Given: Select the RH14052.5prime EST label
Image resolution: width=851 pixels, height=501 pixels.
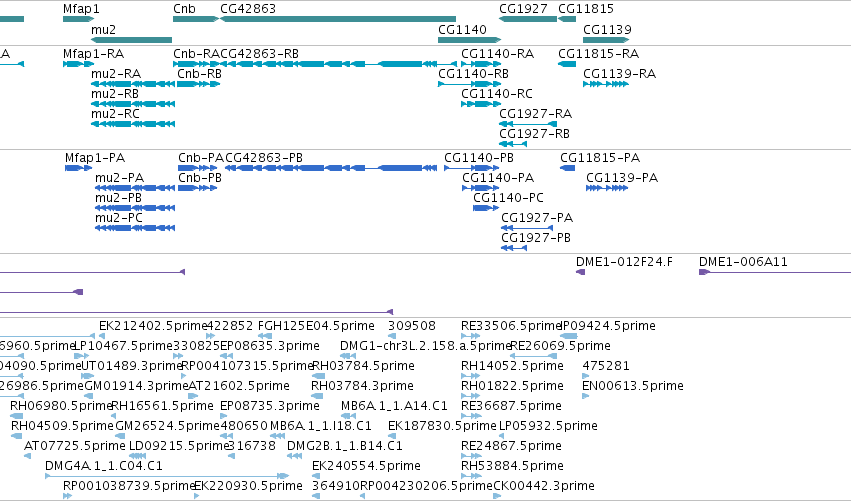Looking at the screenshot, I should click(x=512, y=366).
